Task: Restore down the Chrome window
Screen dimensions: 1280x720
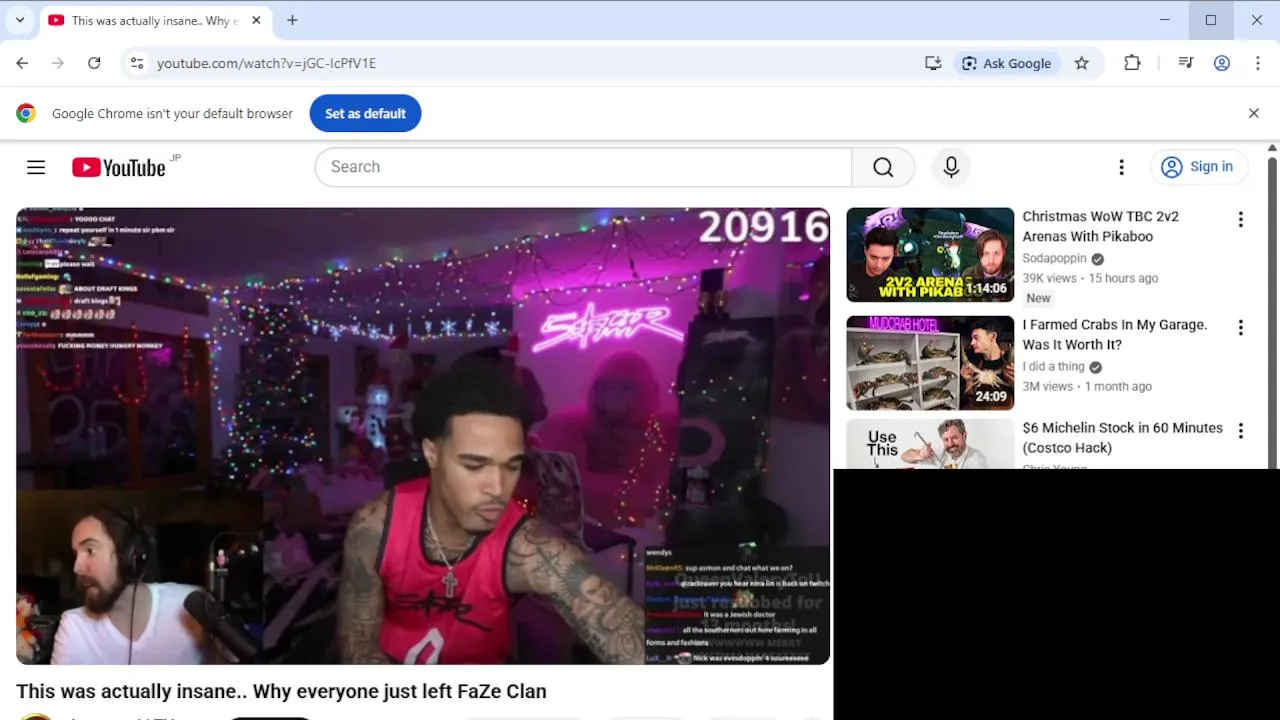Action: click(1211, 20)
